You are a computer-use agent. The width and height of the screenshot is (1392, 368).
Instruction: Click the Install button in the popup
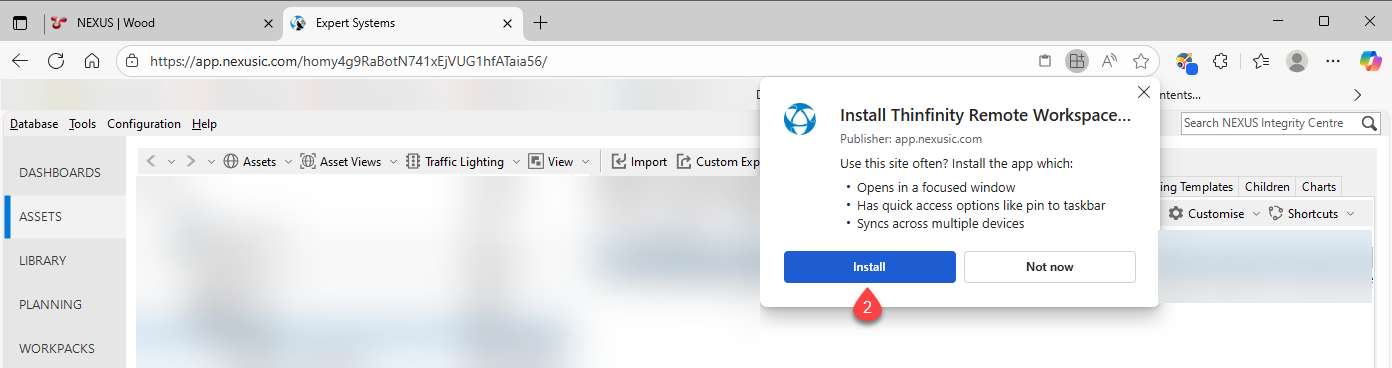click(870, 267)
